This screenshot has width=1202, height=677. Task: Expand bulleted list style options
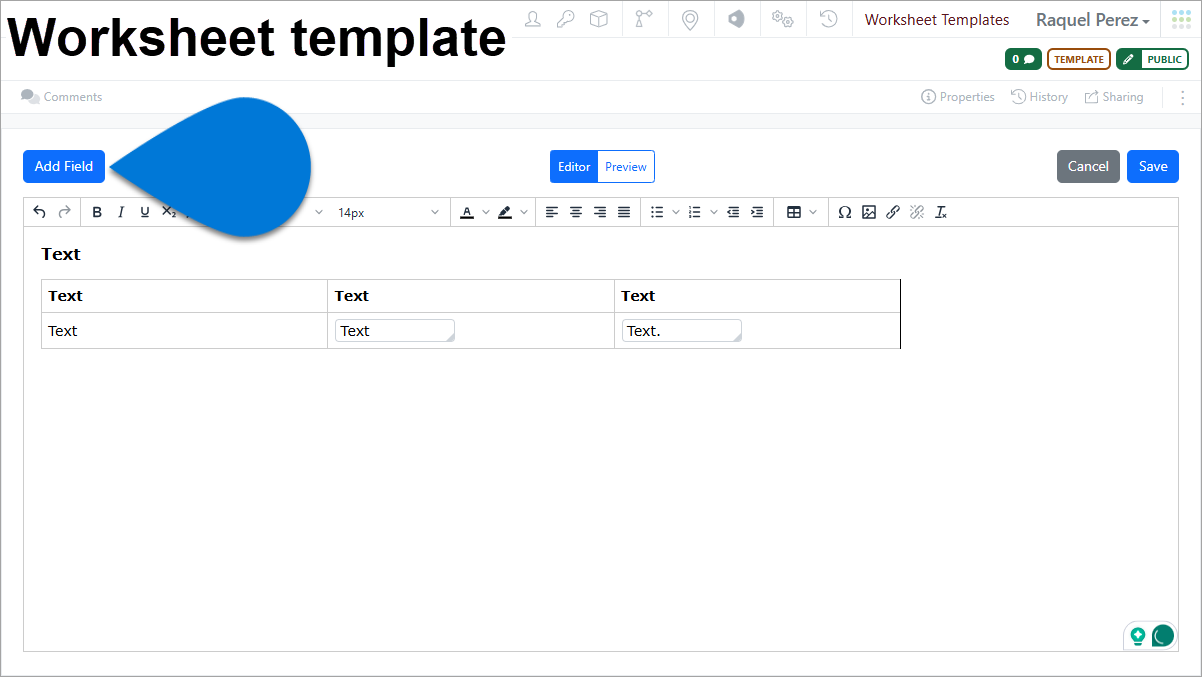(x=676, y=212)
